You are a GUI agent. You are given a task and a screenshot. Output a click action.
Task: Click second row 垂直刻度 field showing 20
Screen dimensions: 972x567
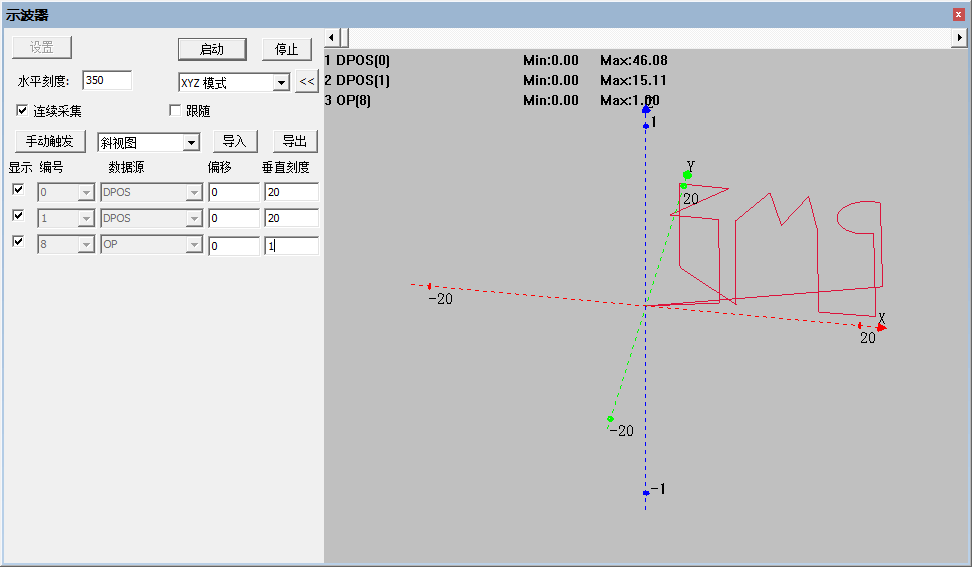coord(291,218)
